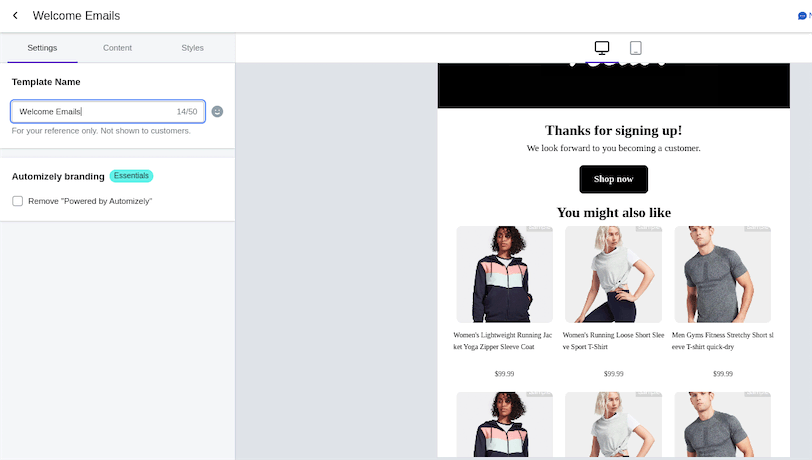
Task: Click the Essentials plan badge
Action: tap(131, 176)
